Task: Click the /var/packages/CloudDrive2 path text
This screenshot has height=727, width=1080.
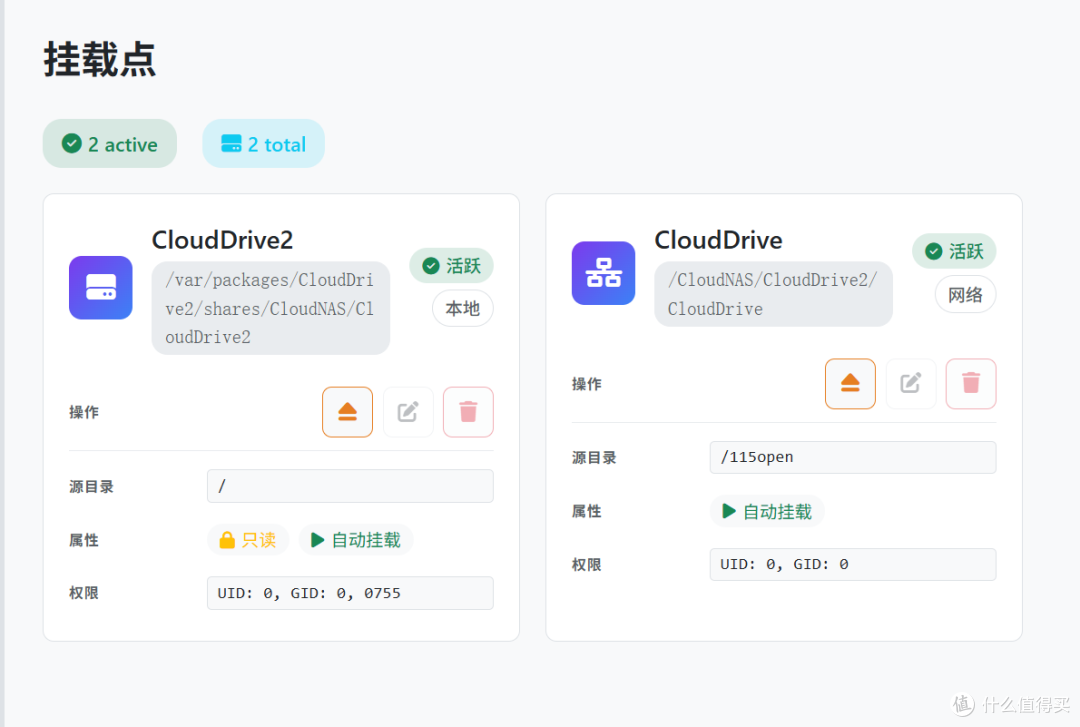Action: pyautogui.click(x=270, y=308)
